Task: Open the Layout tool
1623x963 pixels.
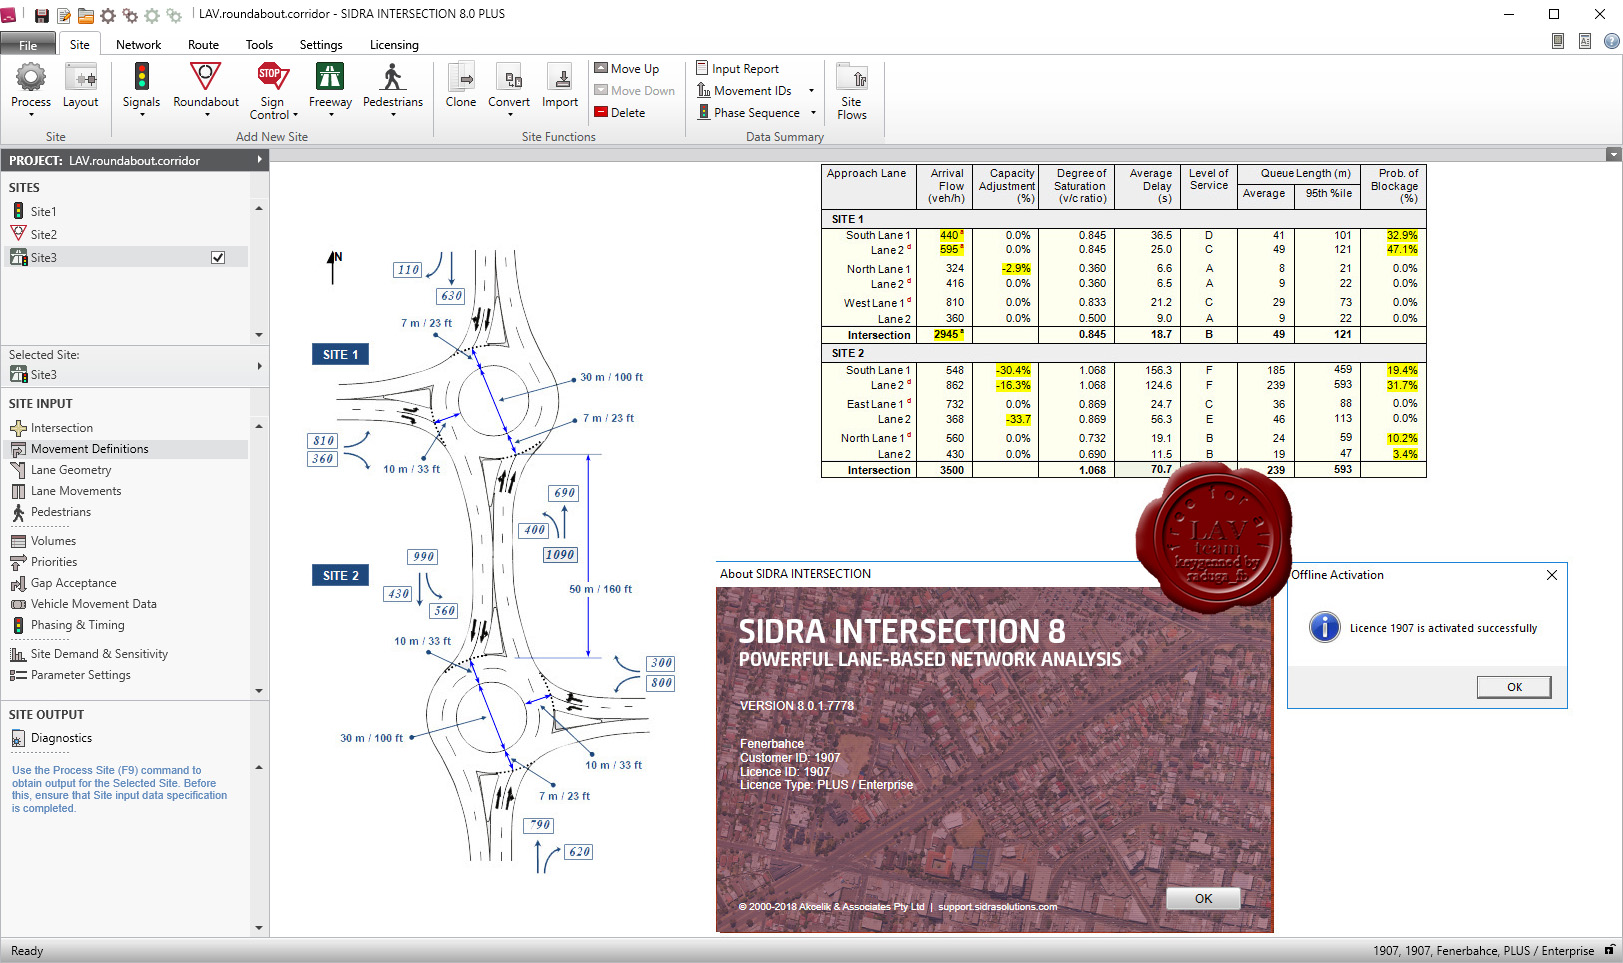Action: 81,87
